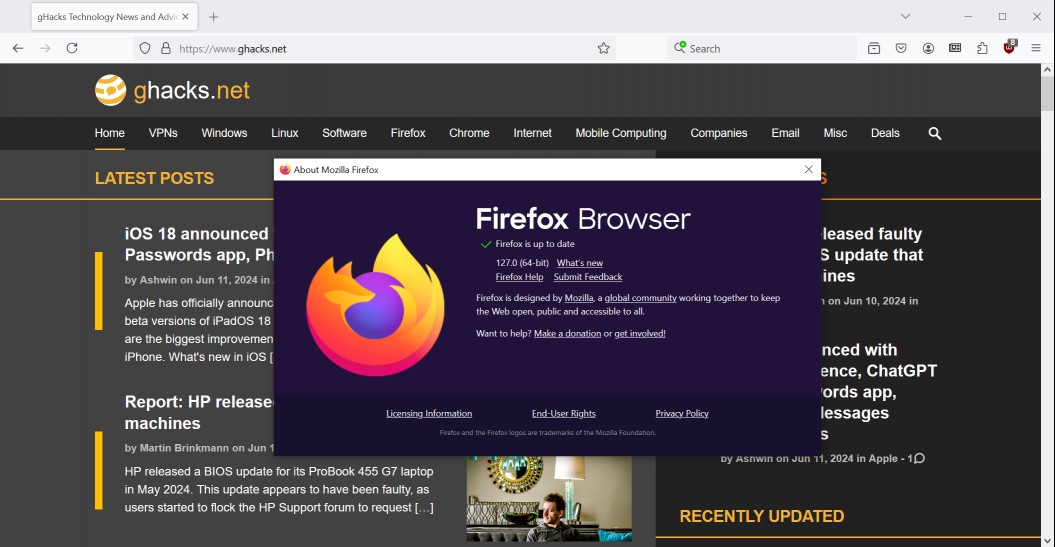Viewport: 1055px width, 547px height.
Task: Click version text 127.0 (64-bit)
Action: pyautogui.click(x=522, y=263)
